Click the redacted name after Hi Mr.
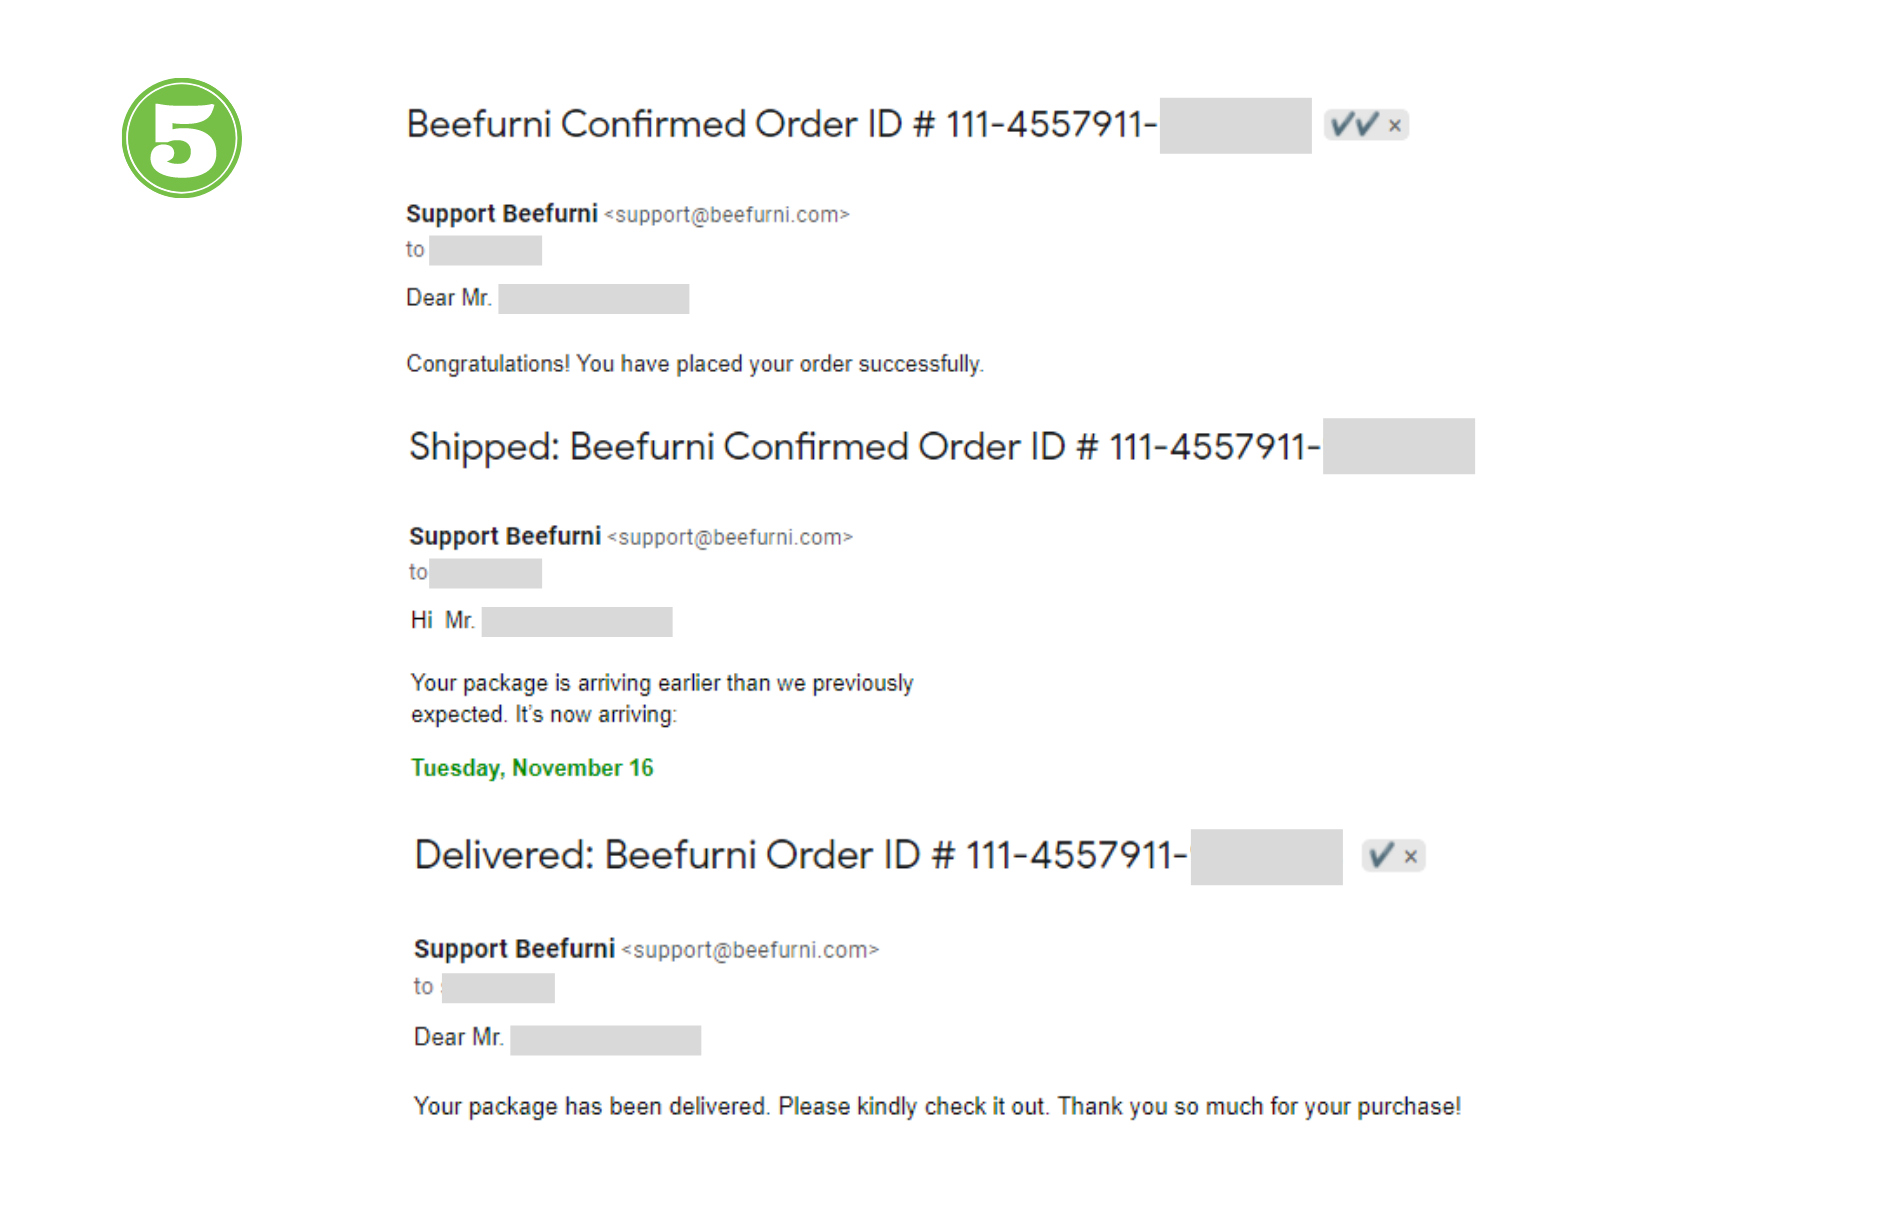The image size is (1900, 1216). (x=577, y=622)
